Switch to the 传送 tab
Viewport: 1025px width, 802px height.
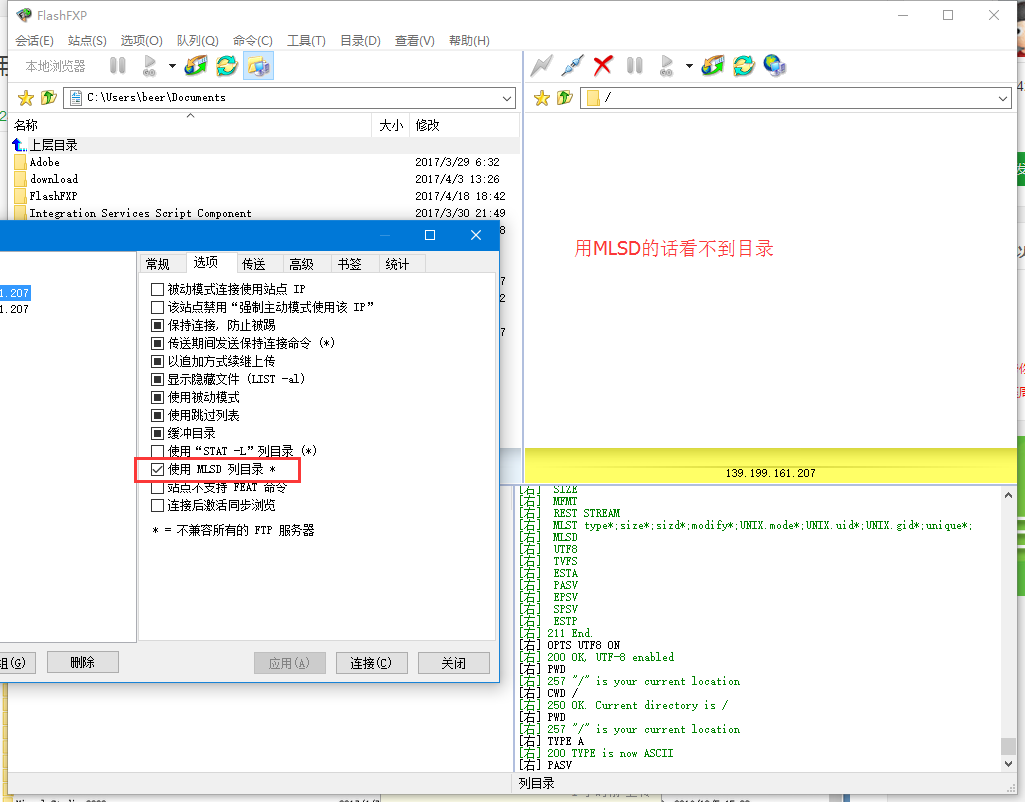pyautogui.click(x=254, y=264)
